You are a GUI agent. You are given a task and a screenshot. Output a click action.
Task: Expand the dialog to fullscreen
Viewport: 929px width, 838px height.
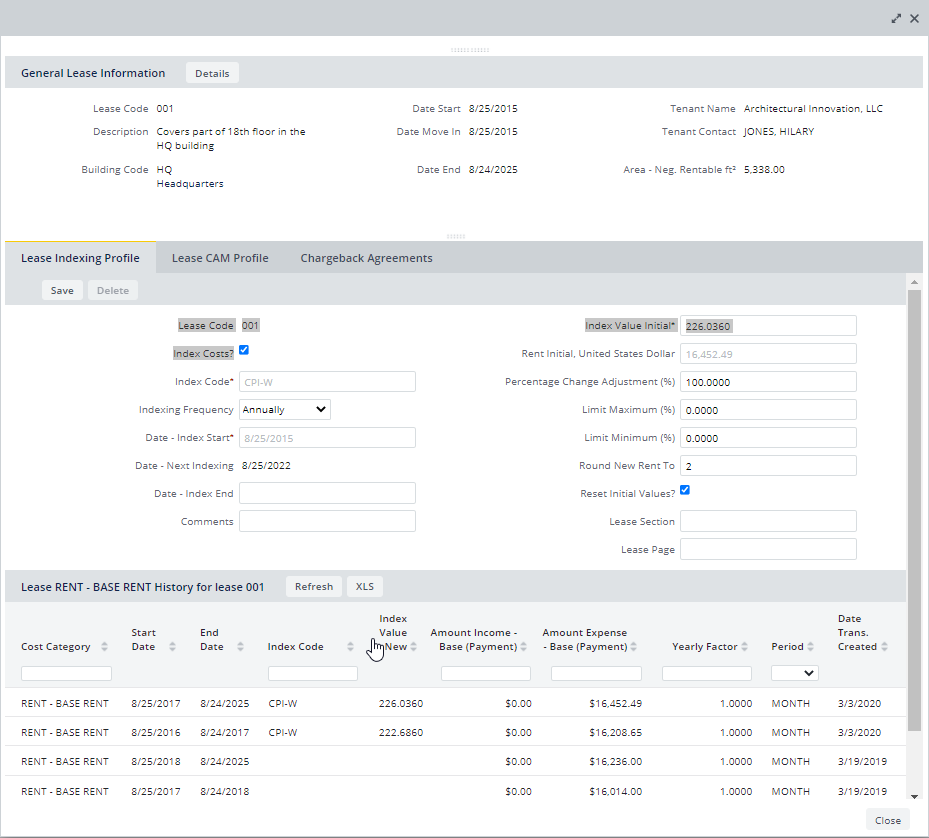(x=896, y=18)
